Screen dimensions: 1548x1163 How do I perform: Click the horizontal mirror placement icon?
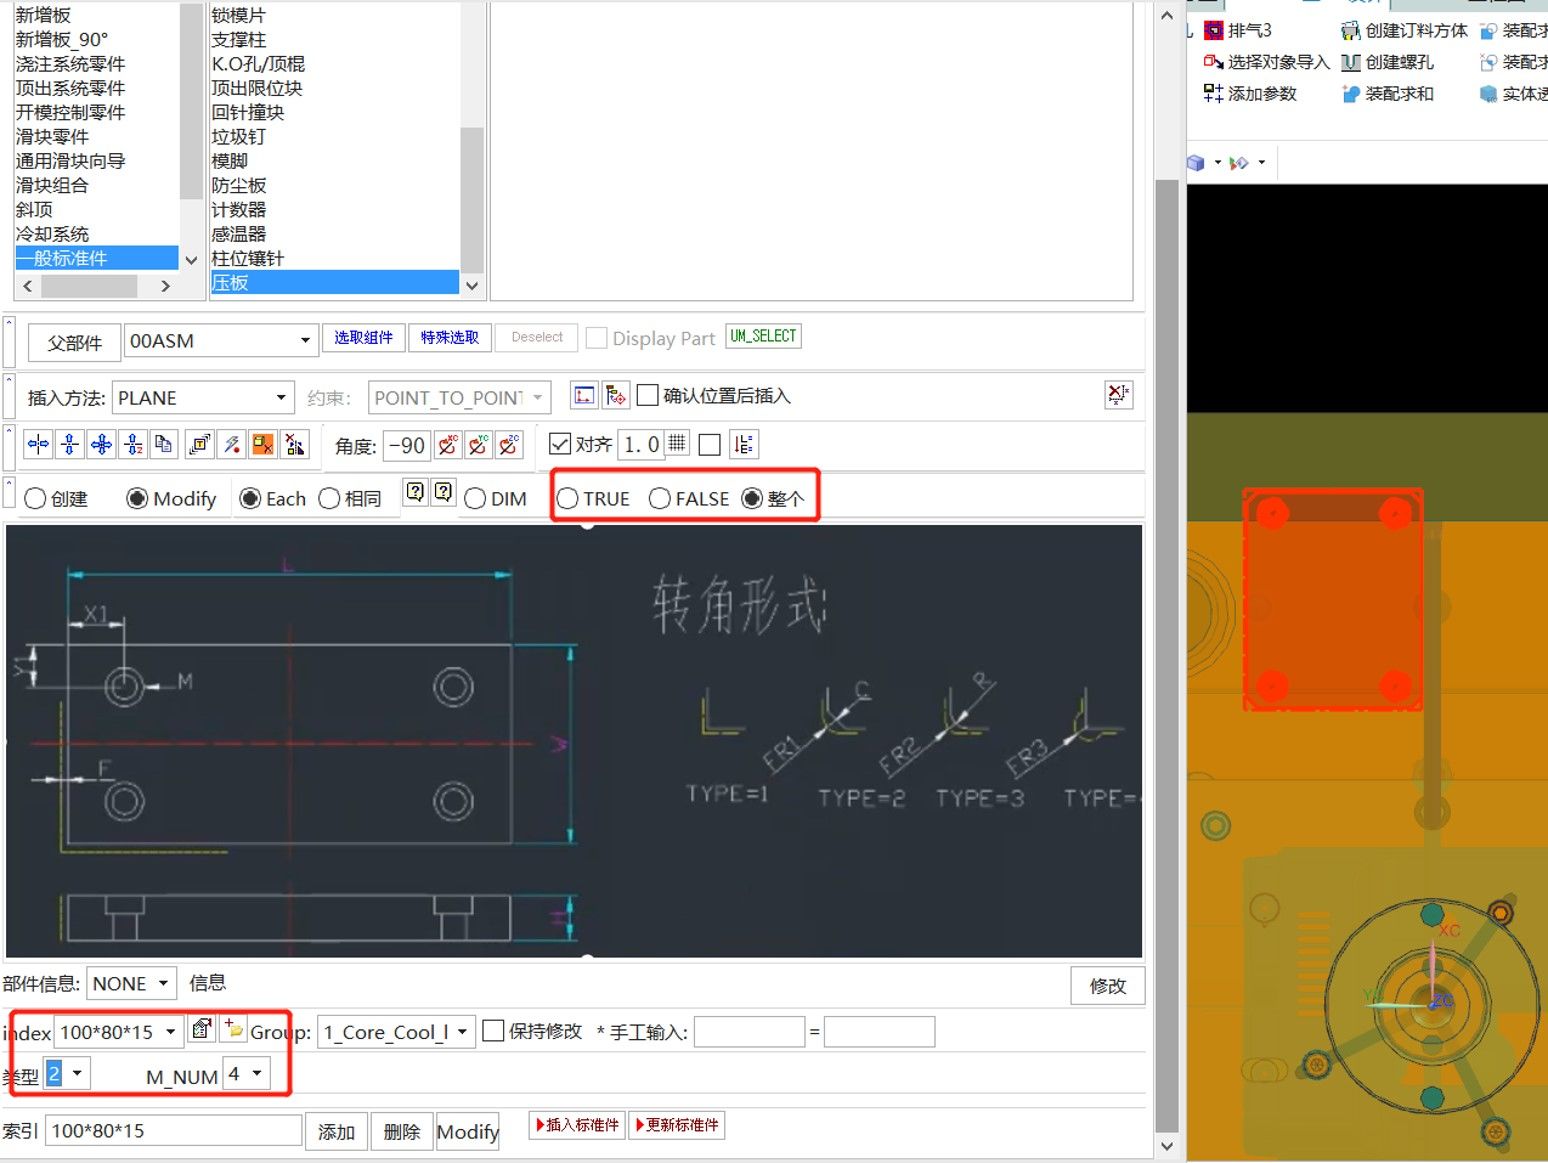[38, 444]
